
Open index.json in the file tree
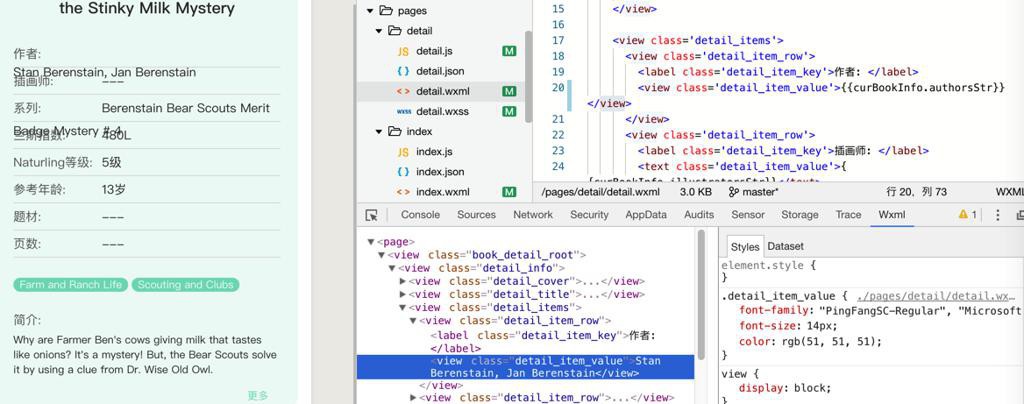(x=440, y=172)
